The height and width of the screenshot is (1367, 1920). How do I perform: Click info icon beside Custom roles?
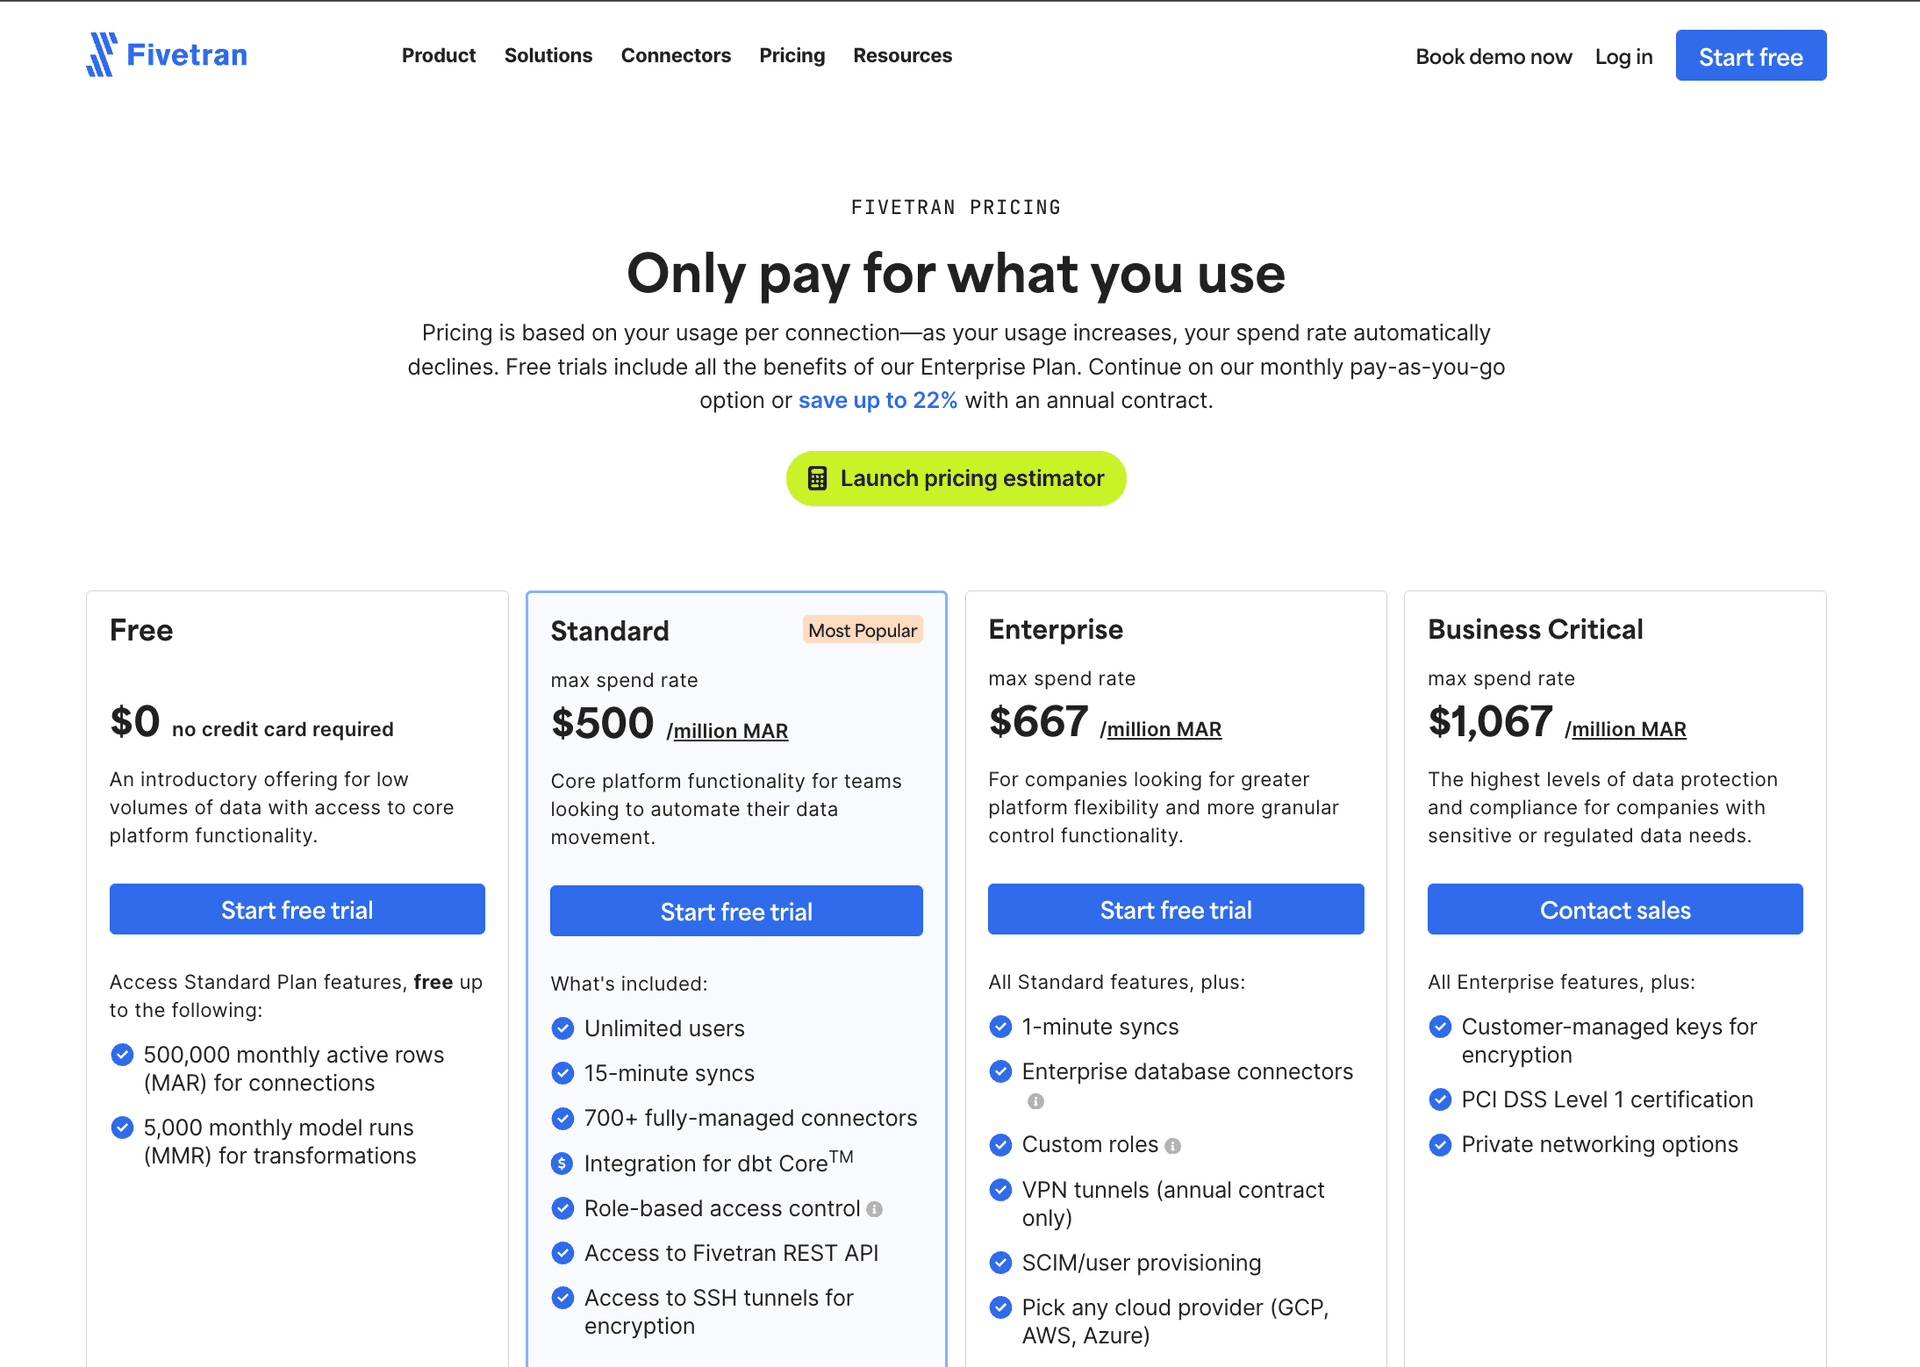(1173, 1146)
